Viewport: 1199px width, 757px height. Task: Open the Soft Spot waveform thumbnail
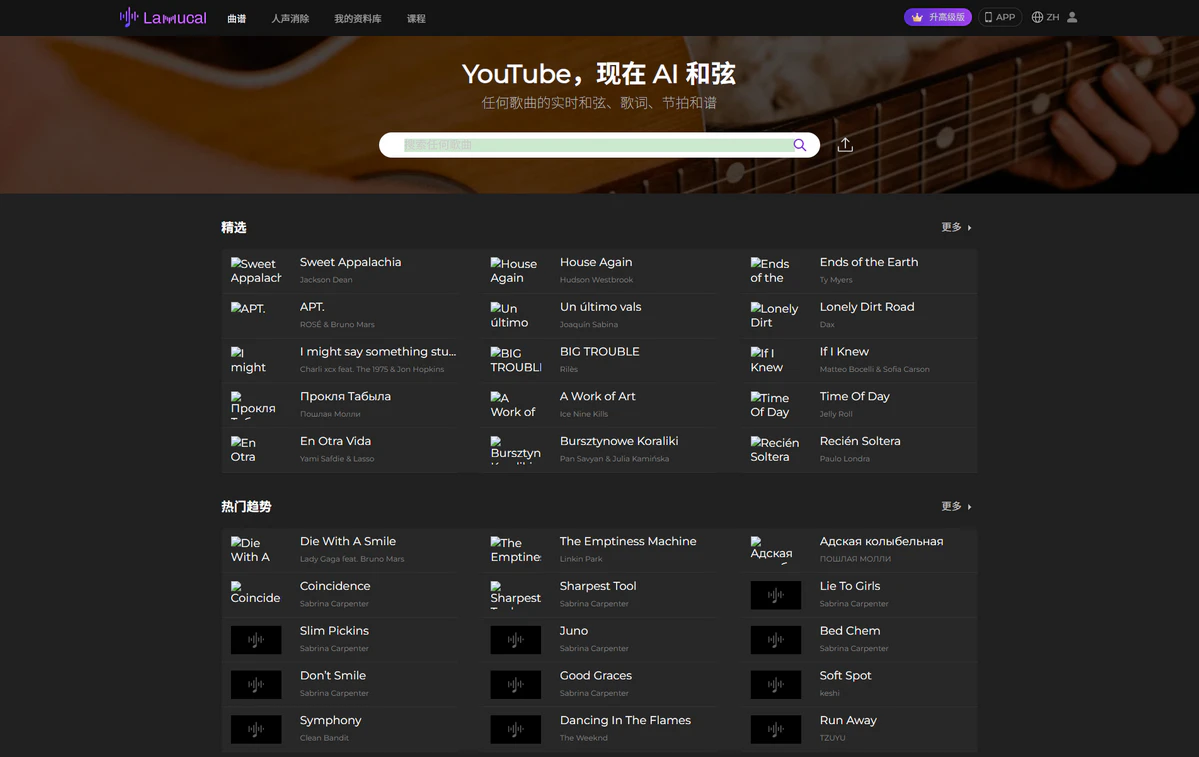775,684
